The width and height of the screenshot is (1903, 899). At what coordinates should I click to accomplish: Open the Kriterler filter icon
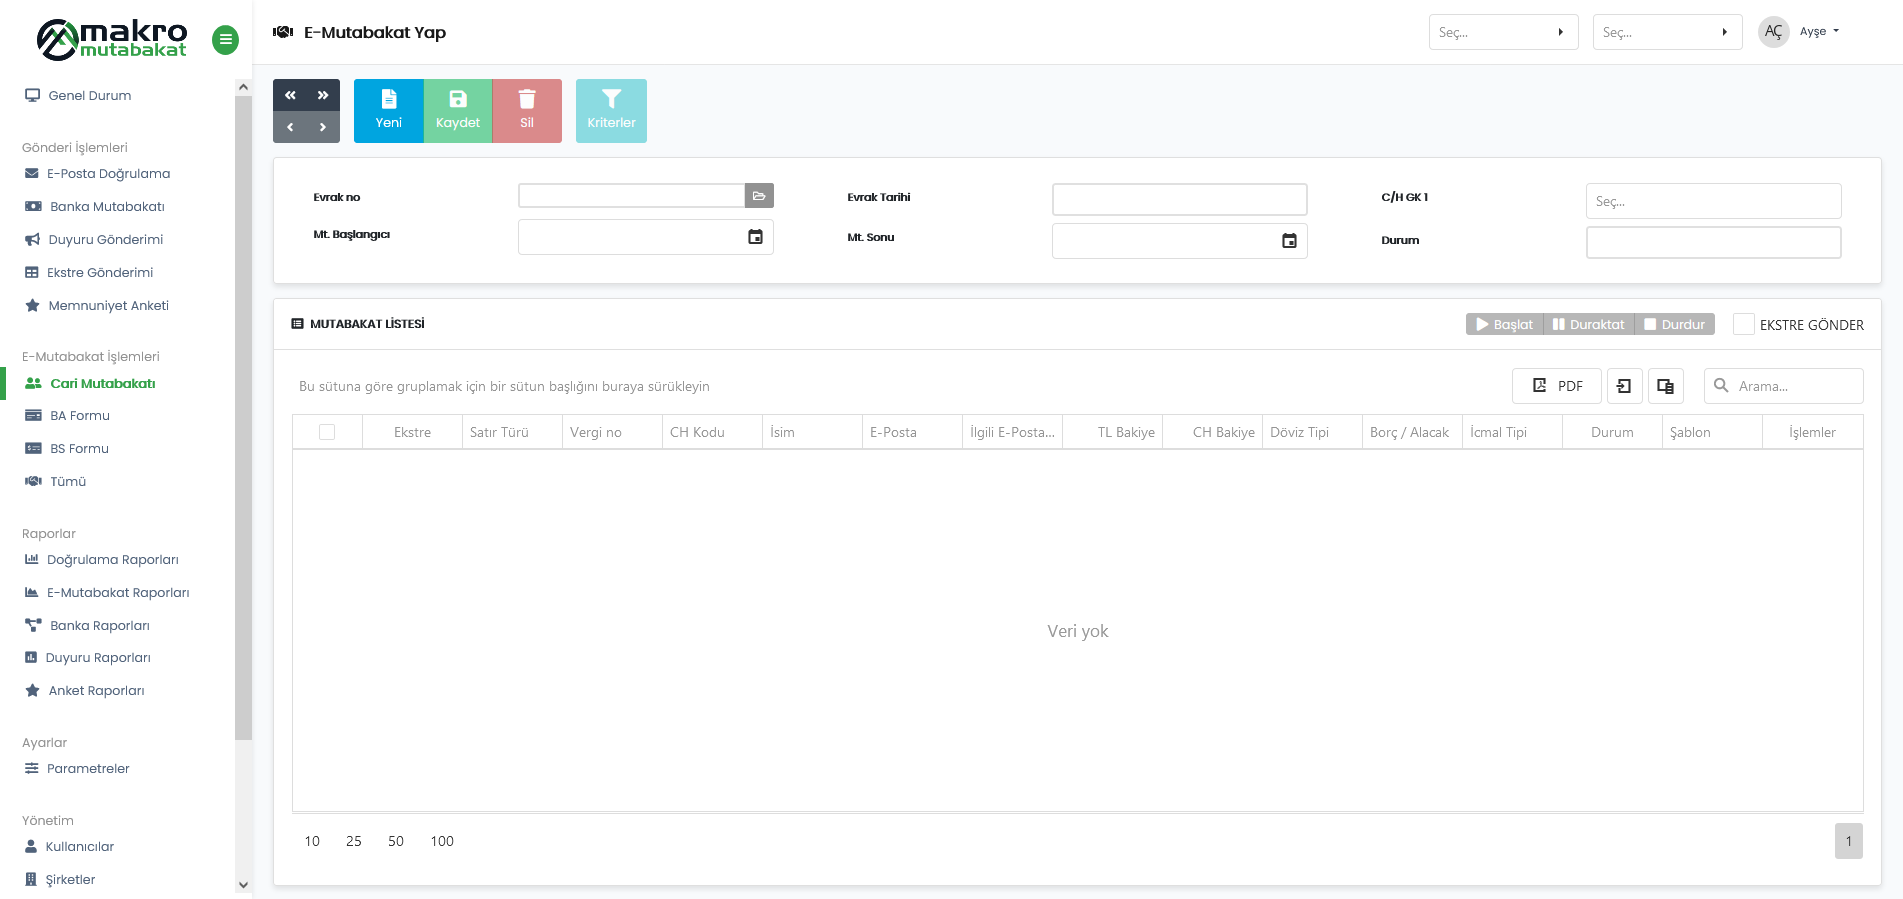point(611,99)
